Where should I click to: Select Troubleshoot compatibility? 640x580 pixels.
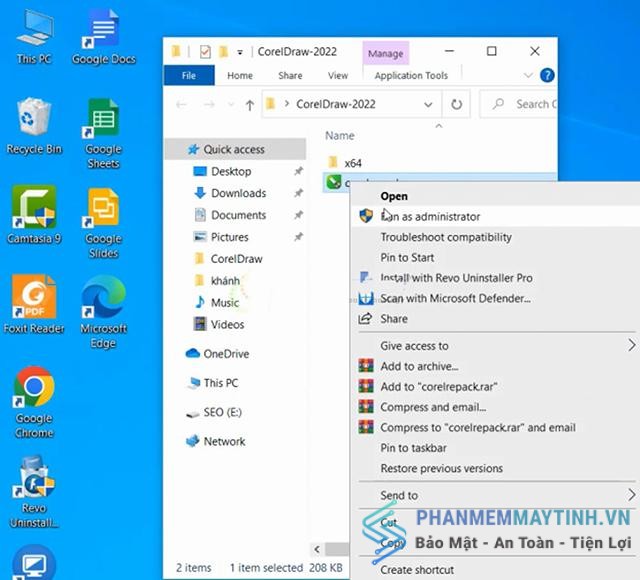point(446,237)
